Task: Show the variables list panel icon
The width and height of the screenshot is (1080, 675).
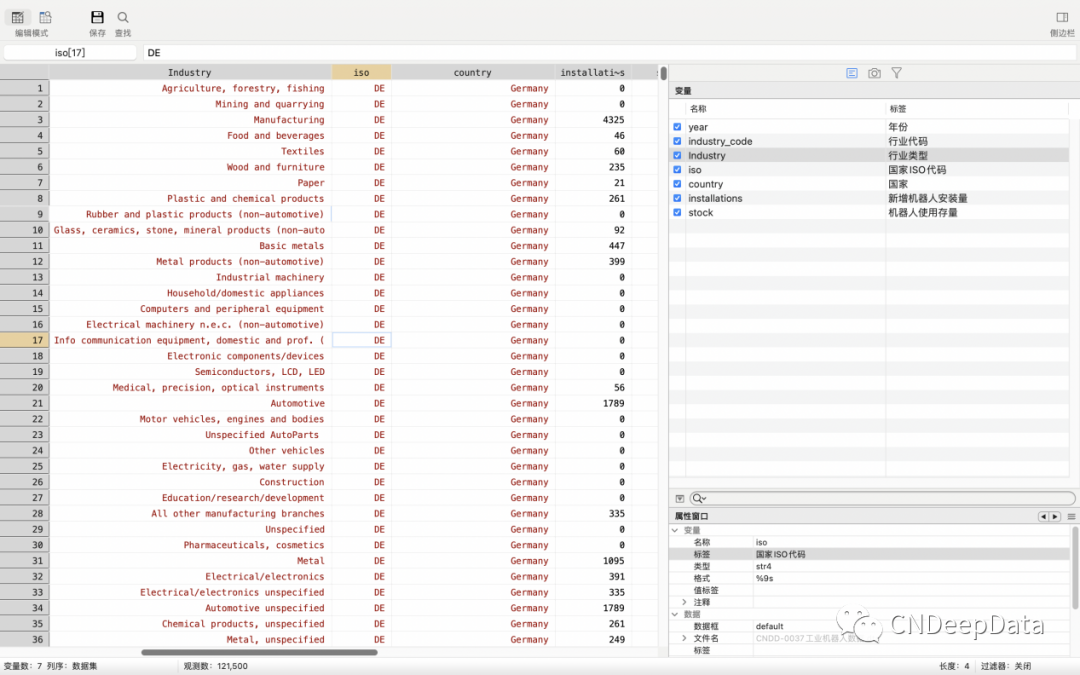Action: (852, 73)
